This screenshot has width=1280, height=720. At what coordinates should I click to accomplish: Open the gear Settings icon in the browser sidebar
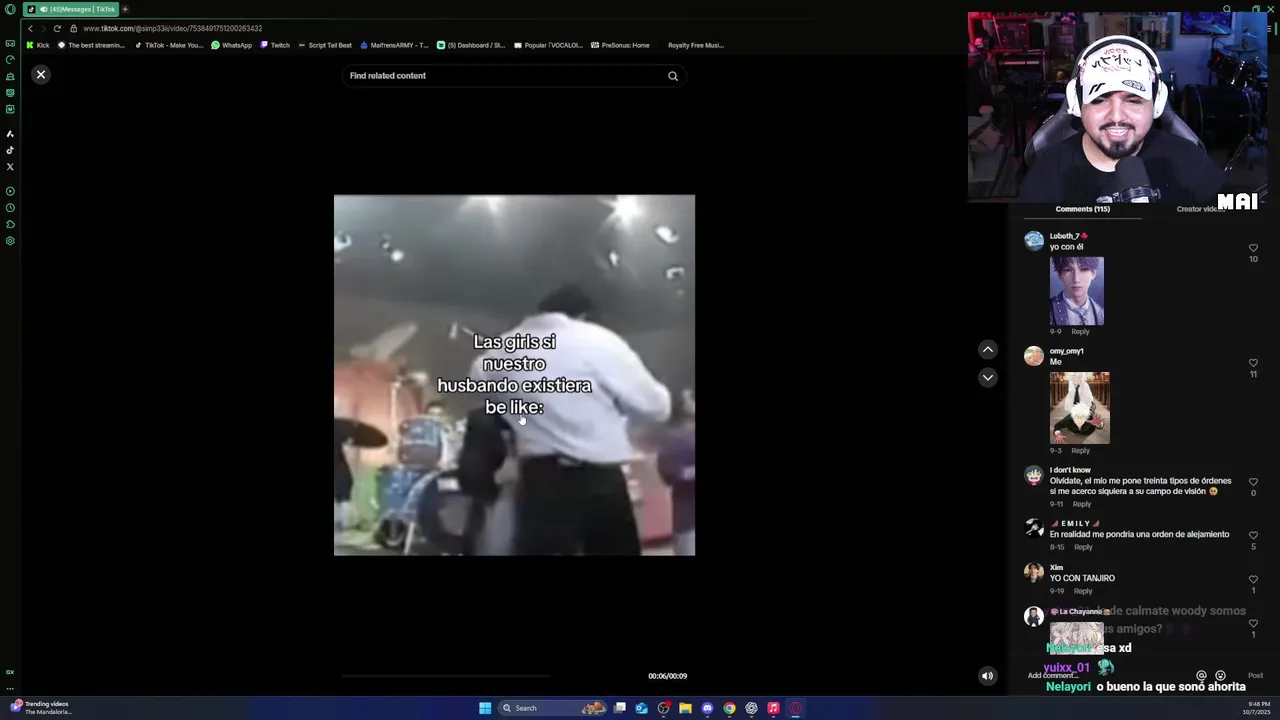pos(10,241)
